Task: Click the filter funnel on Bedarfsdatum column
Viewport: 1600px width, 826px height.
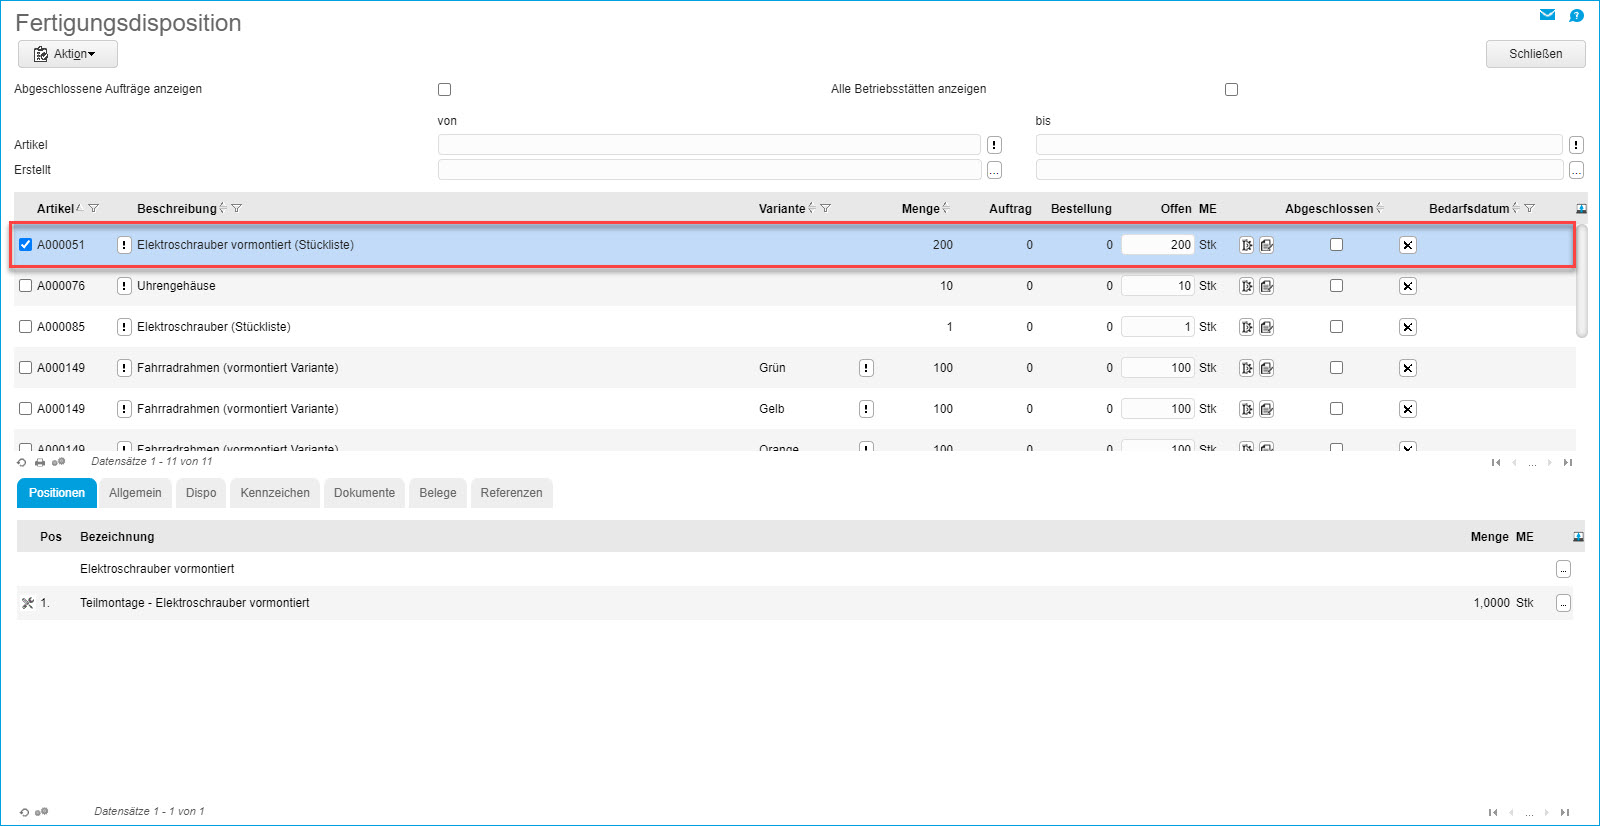Action: 1529,208
